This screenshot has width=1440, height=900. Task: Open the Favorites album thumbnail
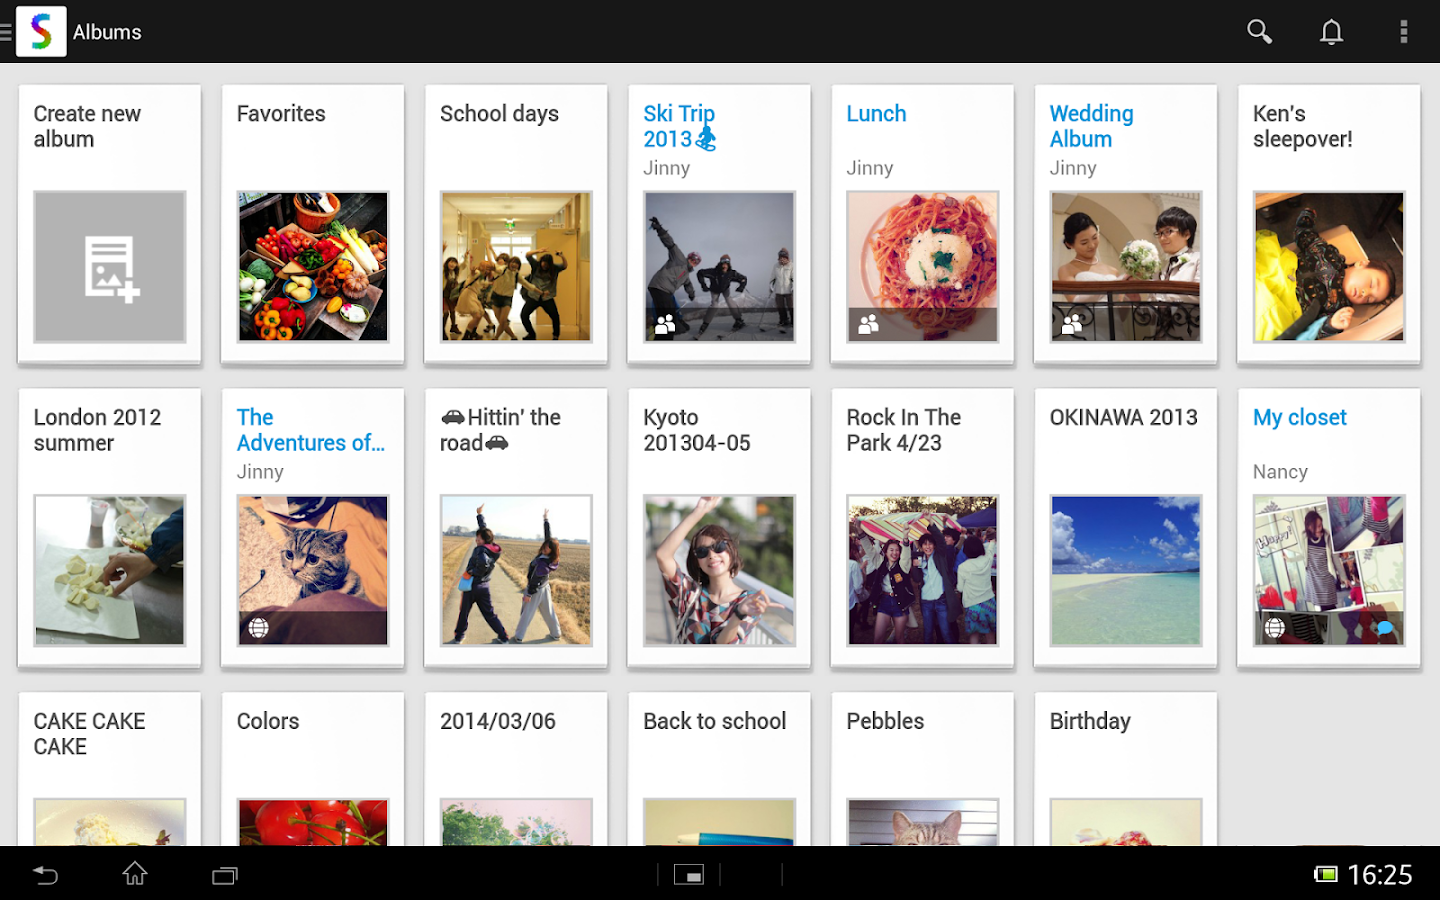313,267
